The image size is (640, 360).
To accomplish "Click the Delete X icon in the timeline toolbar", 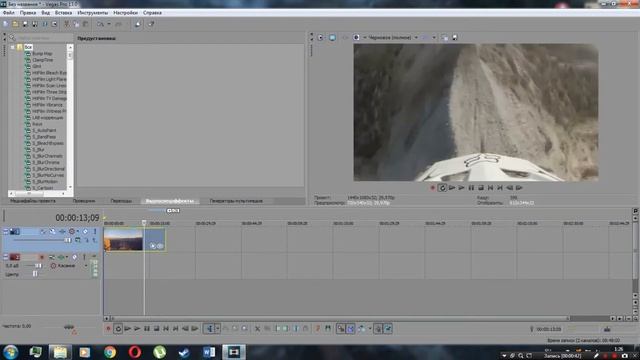I will [x=257, y=329].
